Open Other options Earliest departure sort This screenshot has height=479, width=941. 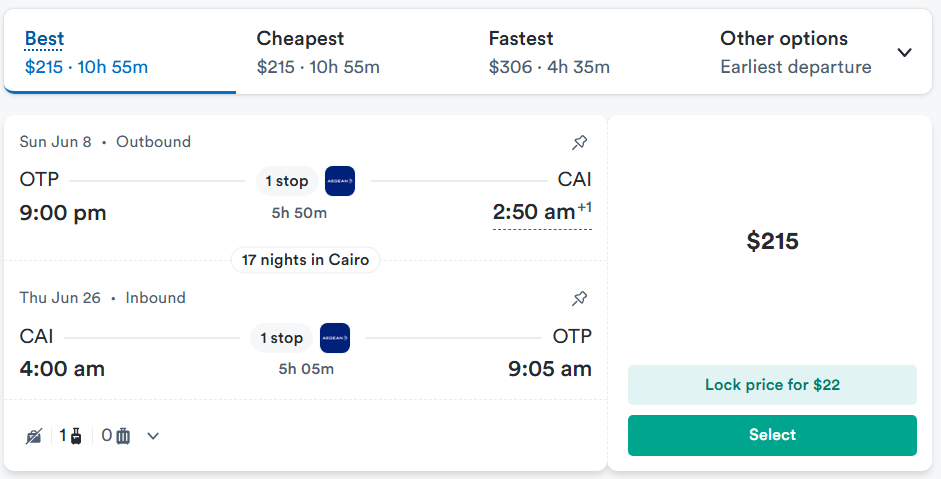(796, 52)
